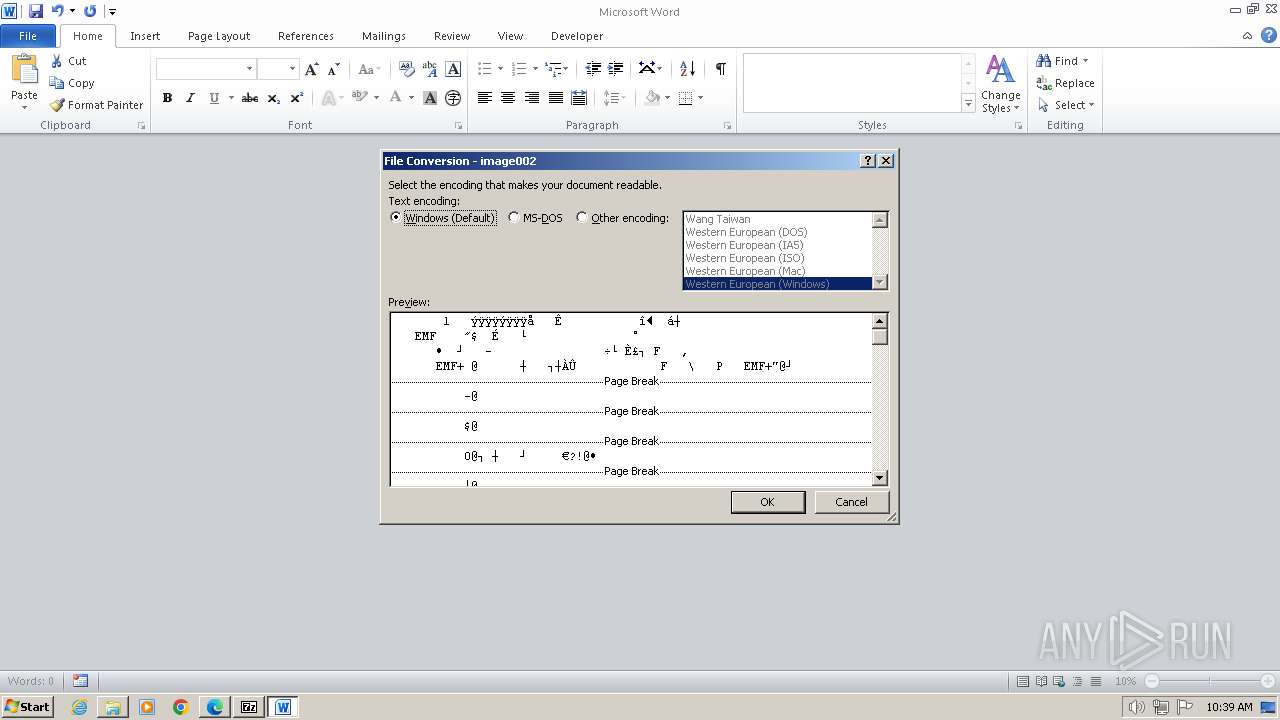
Task: Click the Paste clipboard icon
Action: 24,70
